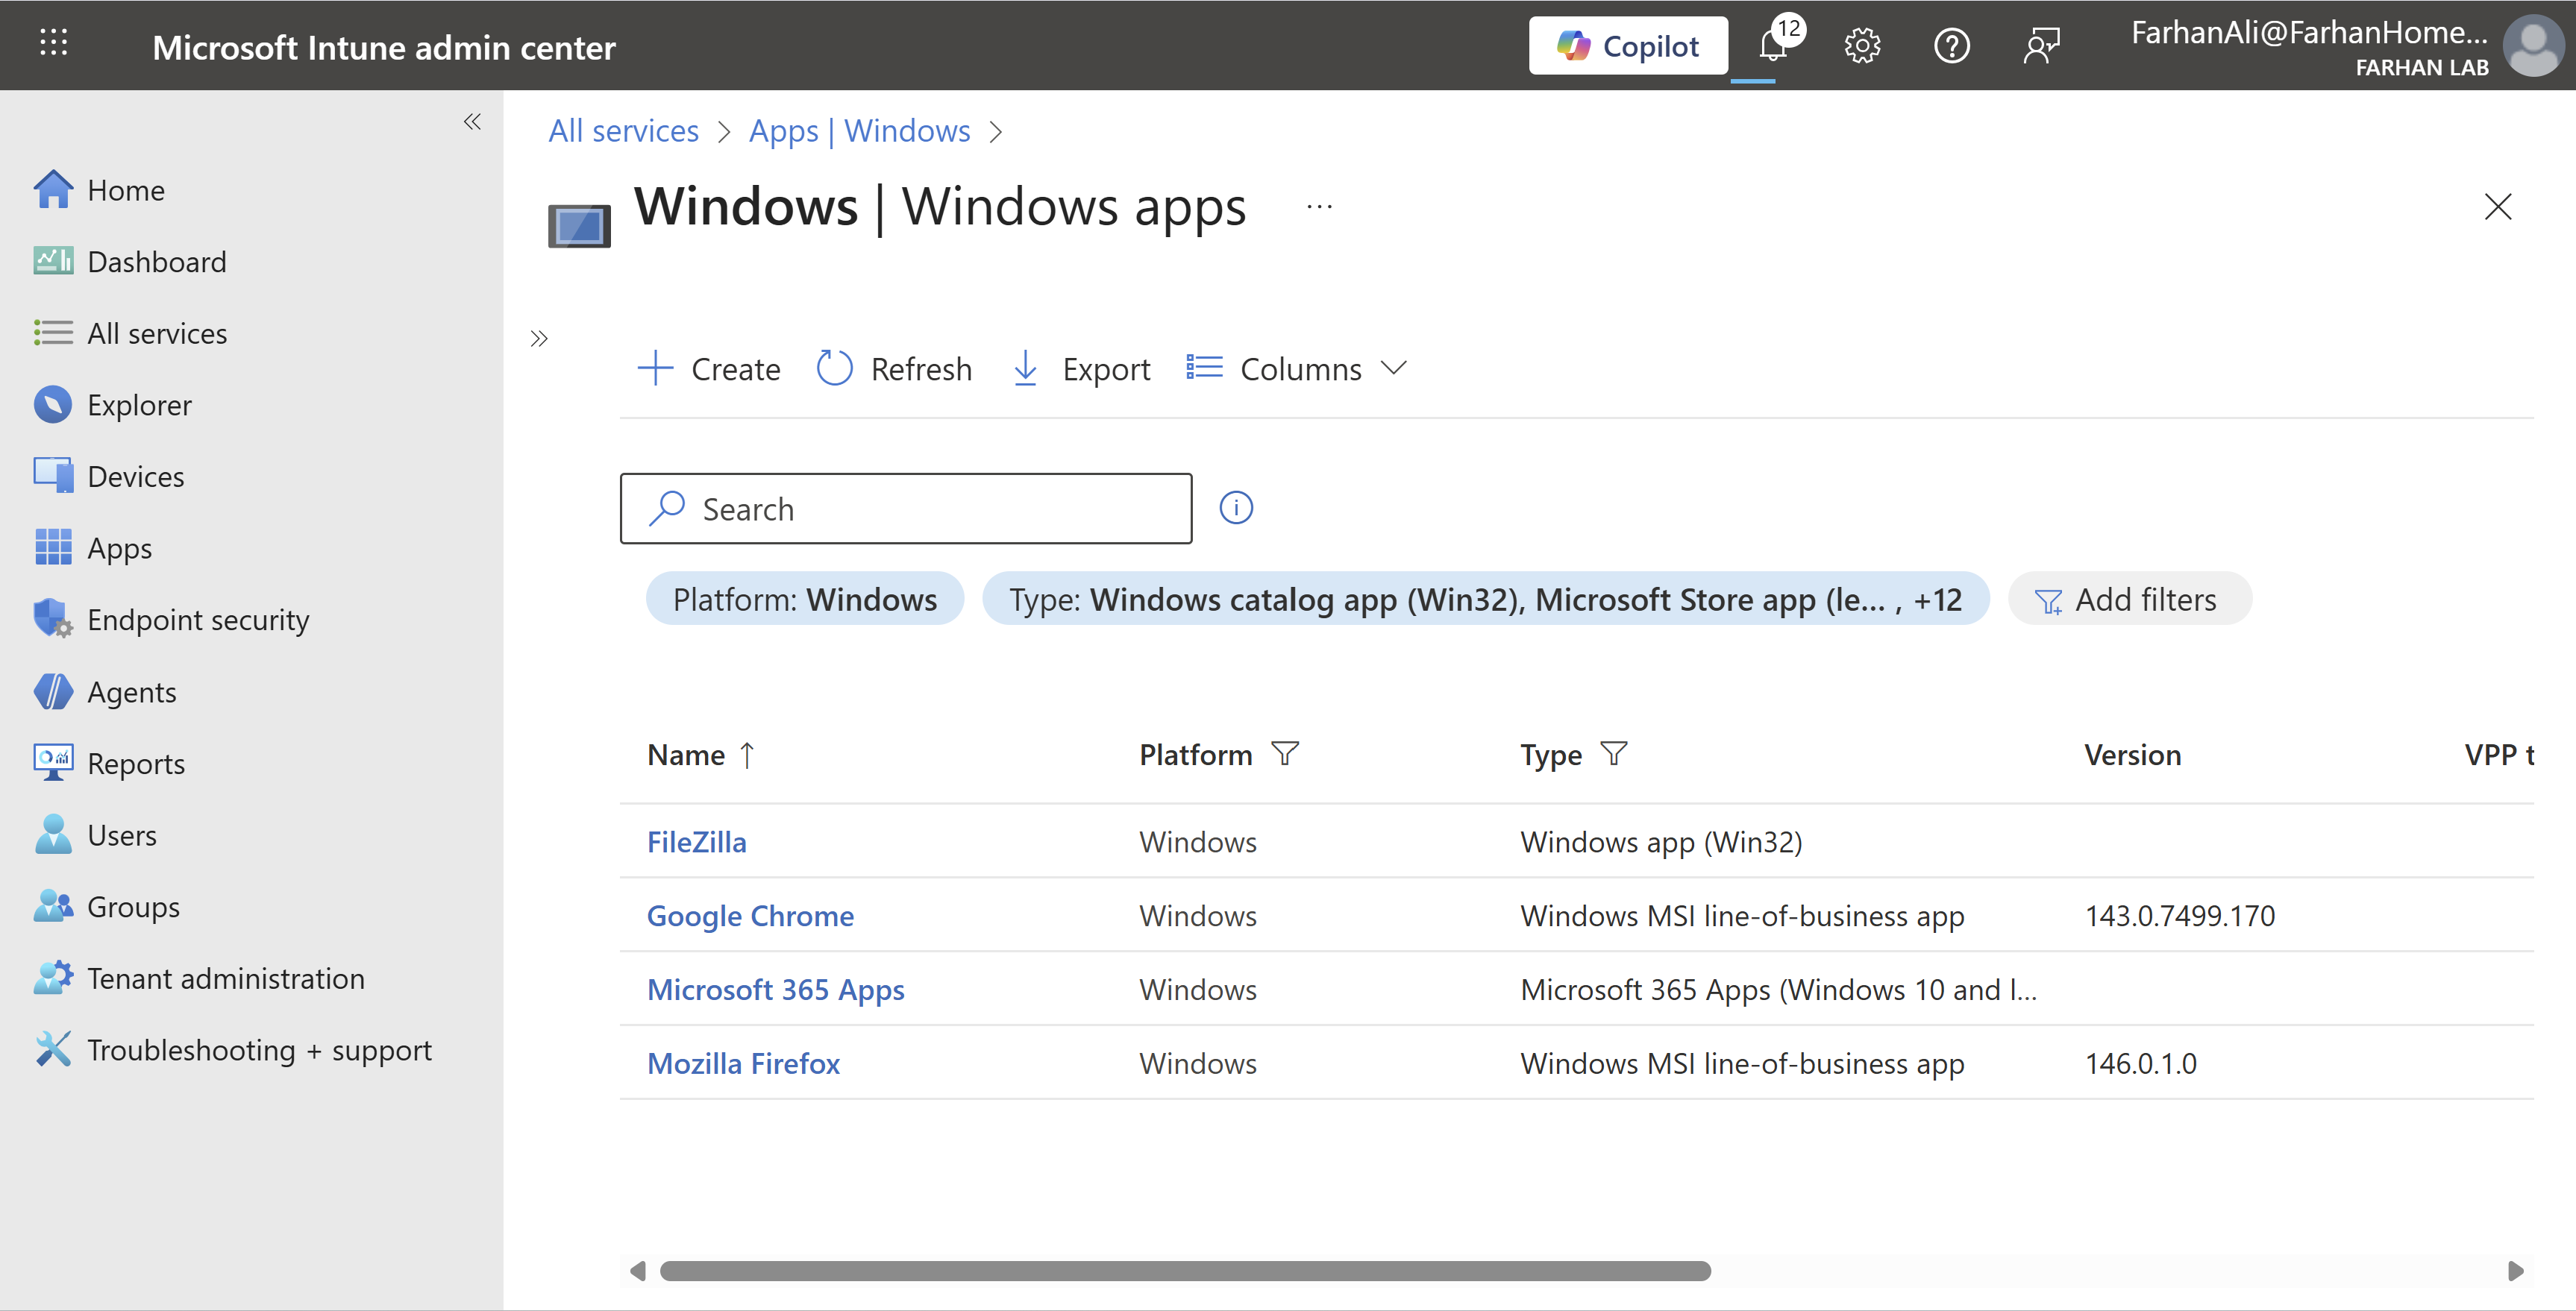Click the search info icon
Image resolution: width=2576 pixels, height=1311 pixels.
click(1236, 508)
